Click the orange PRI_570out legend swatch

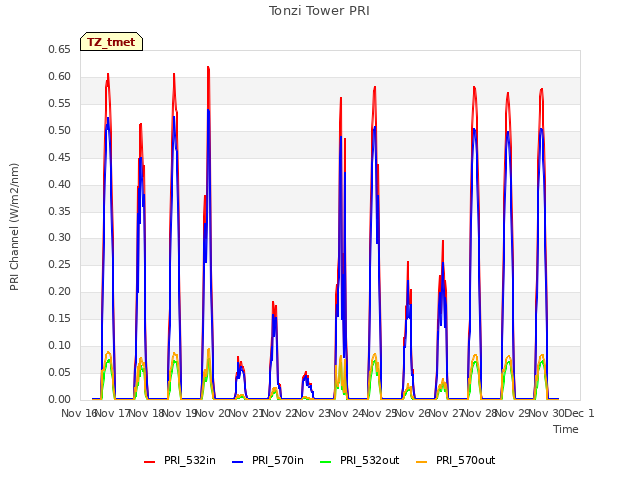[422, 462]
